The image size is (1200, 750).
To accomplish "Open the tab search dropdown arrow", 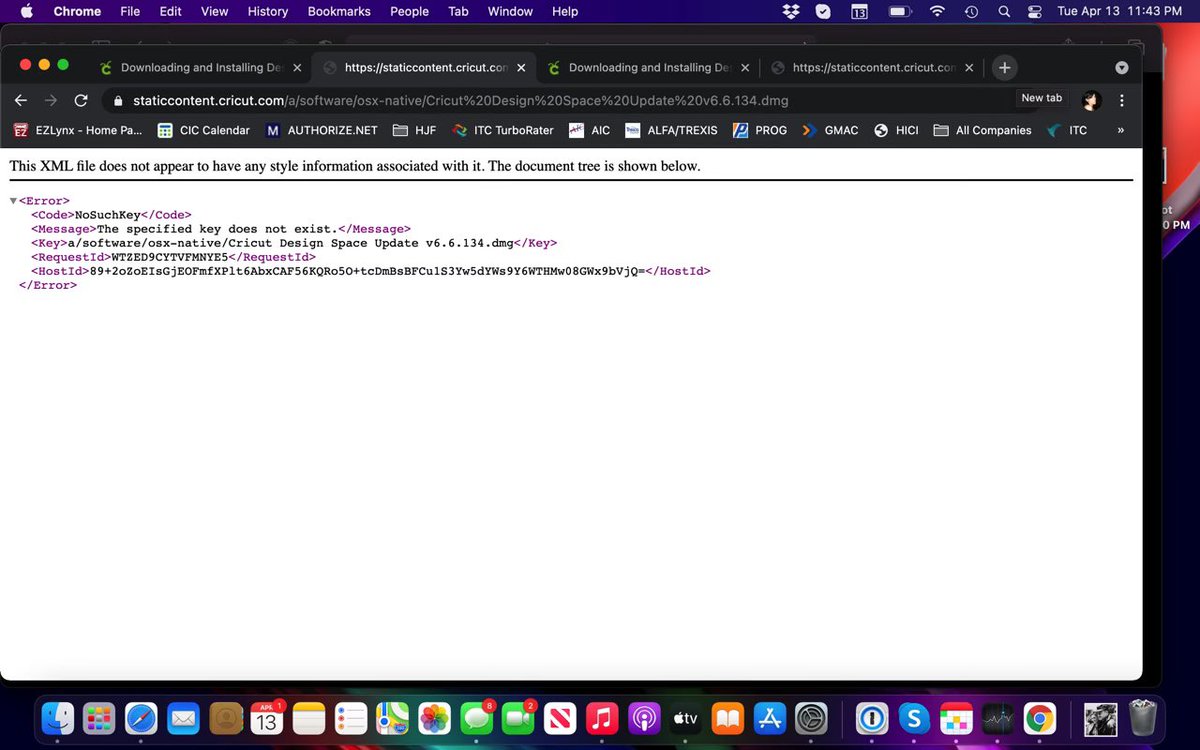I will point(1122,68).
